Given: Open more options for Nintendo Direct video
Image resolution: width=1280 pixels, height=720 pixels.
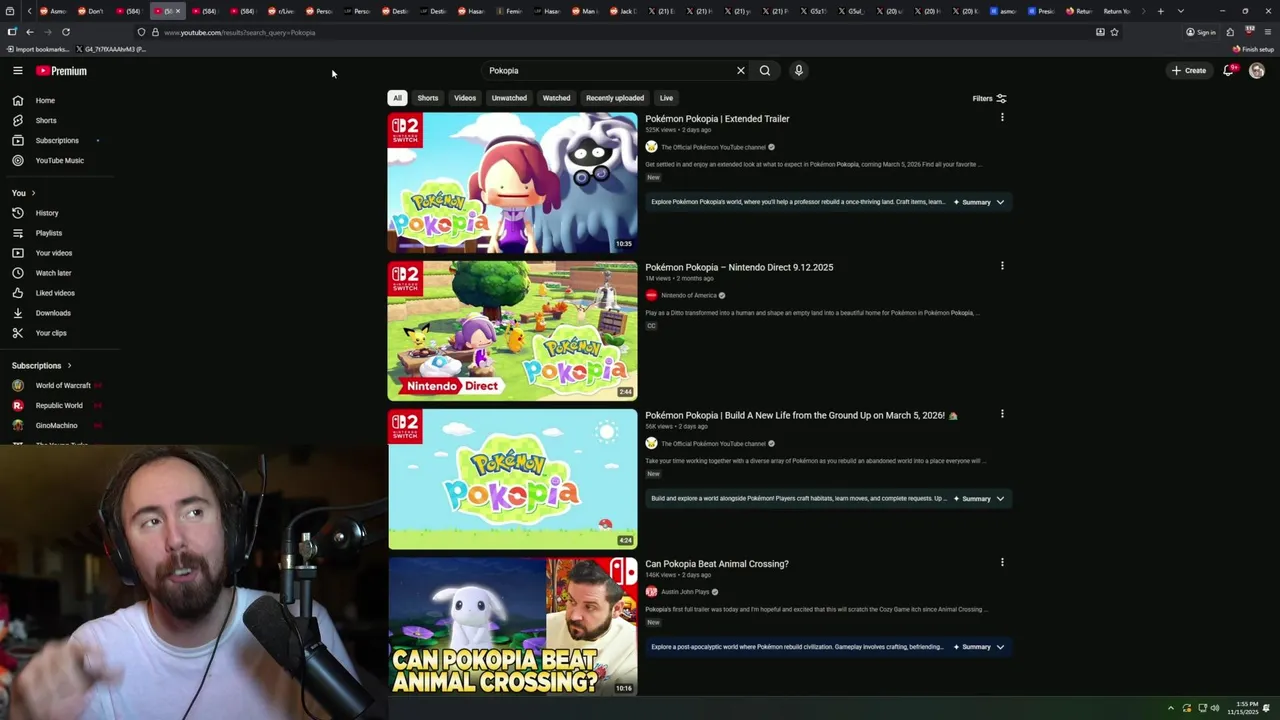Looking at the screenshot, I should tap(1002, 266).
